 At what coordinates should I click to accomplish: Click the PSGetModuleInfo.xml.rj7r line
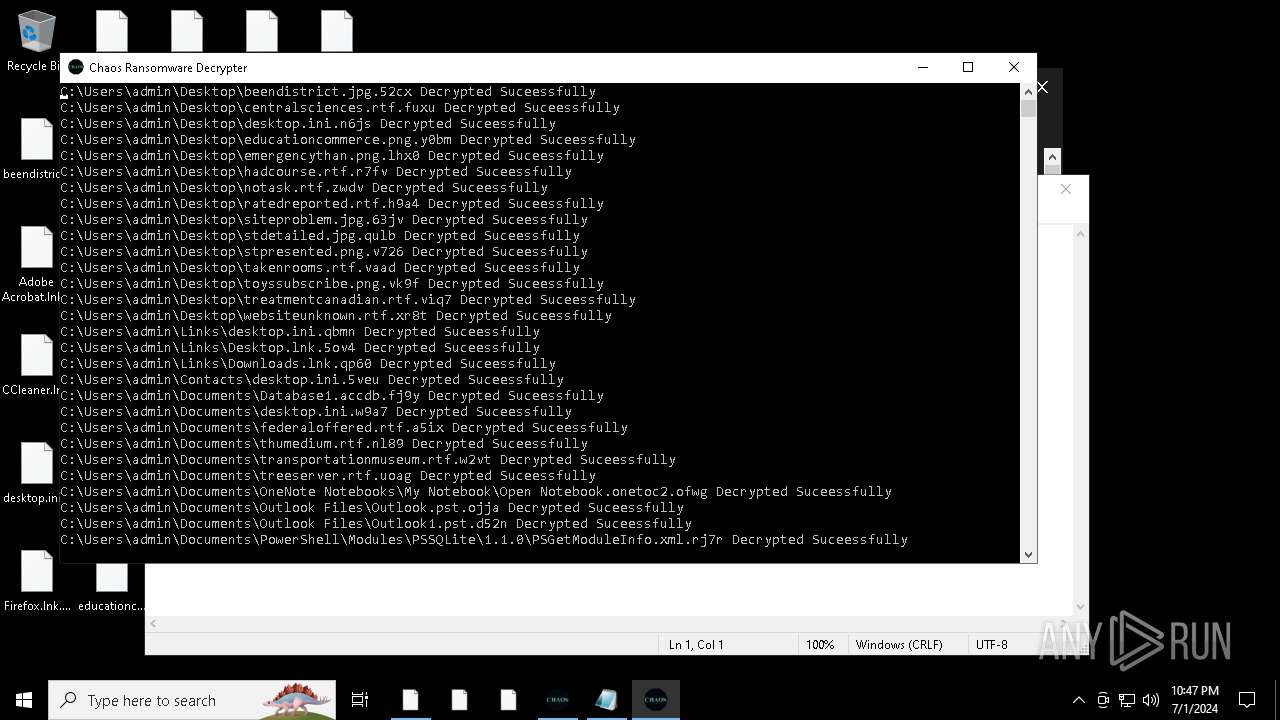tap(484, 539)
